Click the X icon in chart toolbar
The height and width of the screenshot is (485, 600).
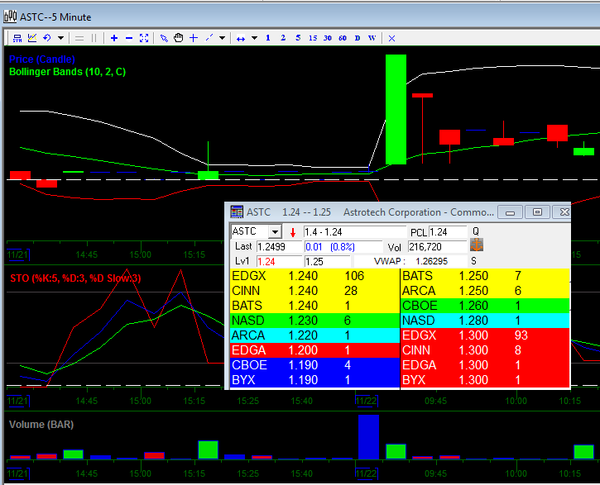click(x=391, y=38)
